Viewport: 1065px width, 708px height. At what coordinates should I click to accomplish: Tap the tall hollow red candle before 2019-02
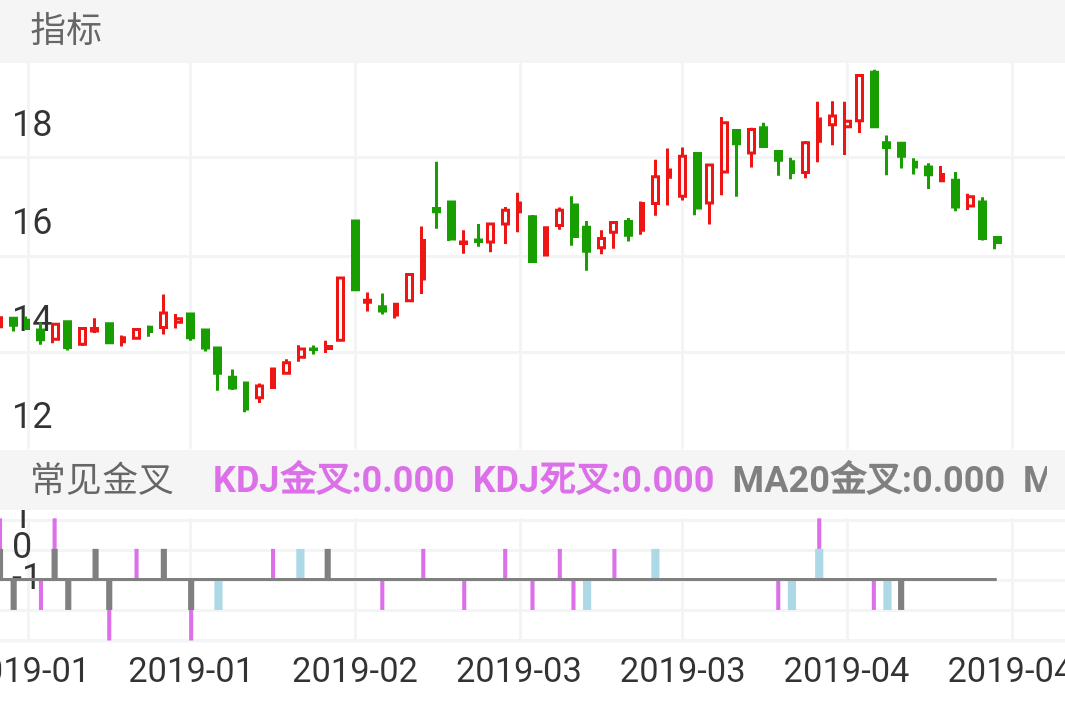(x=340, y=309)
